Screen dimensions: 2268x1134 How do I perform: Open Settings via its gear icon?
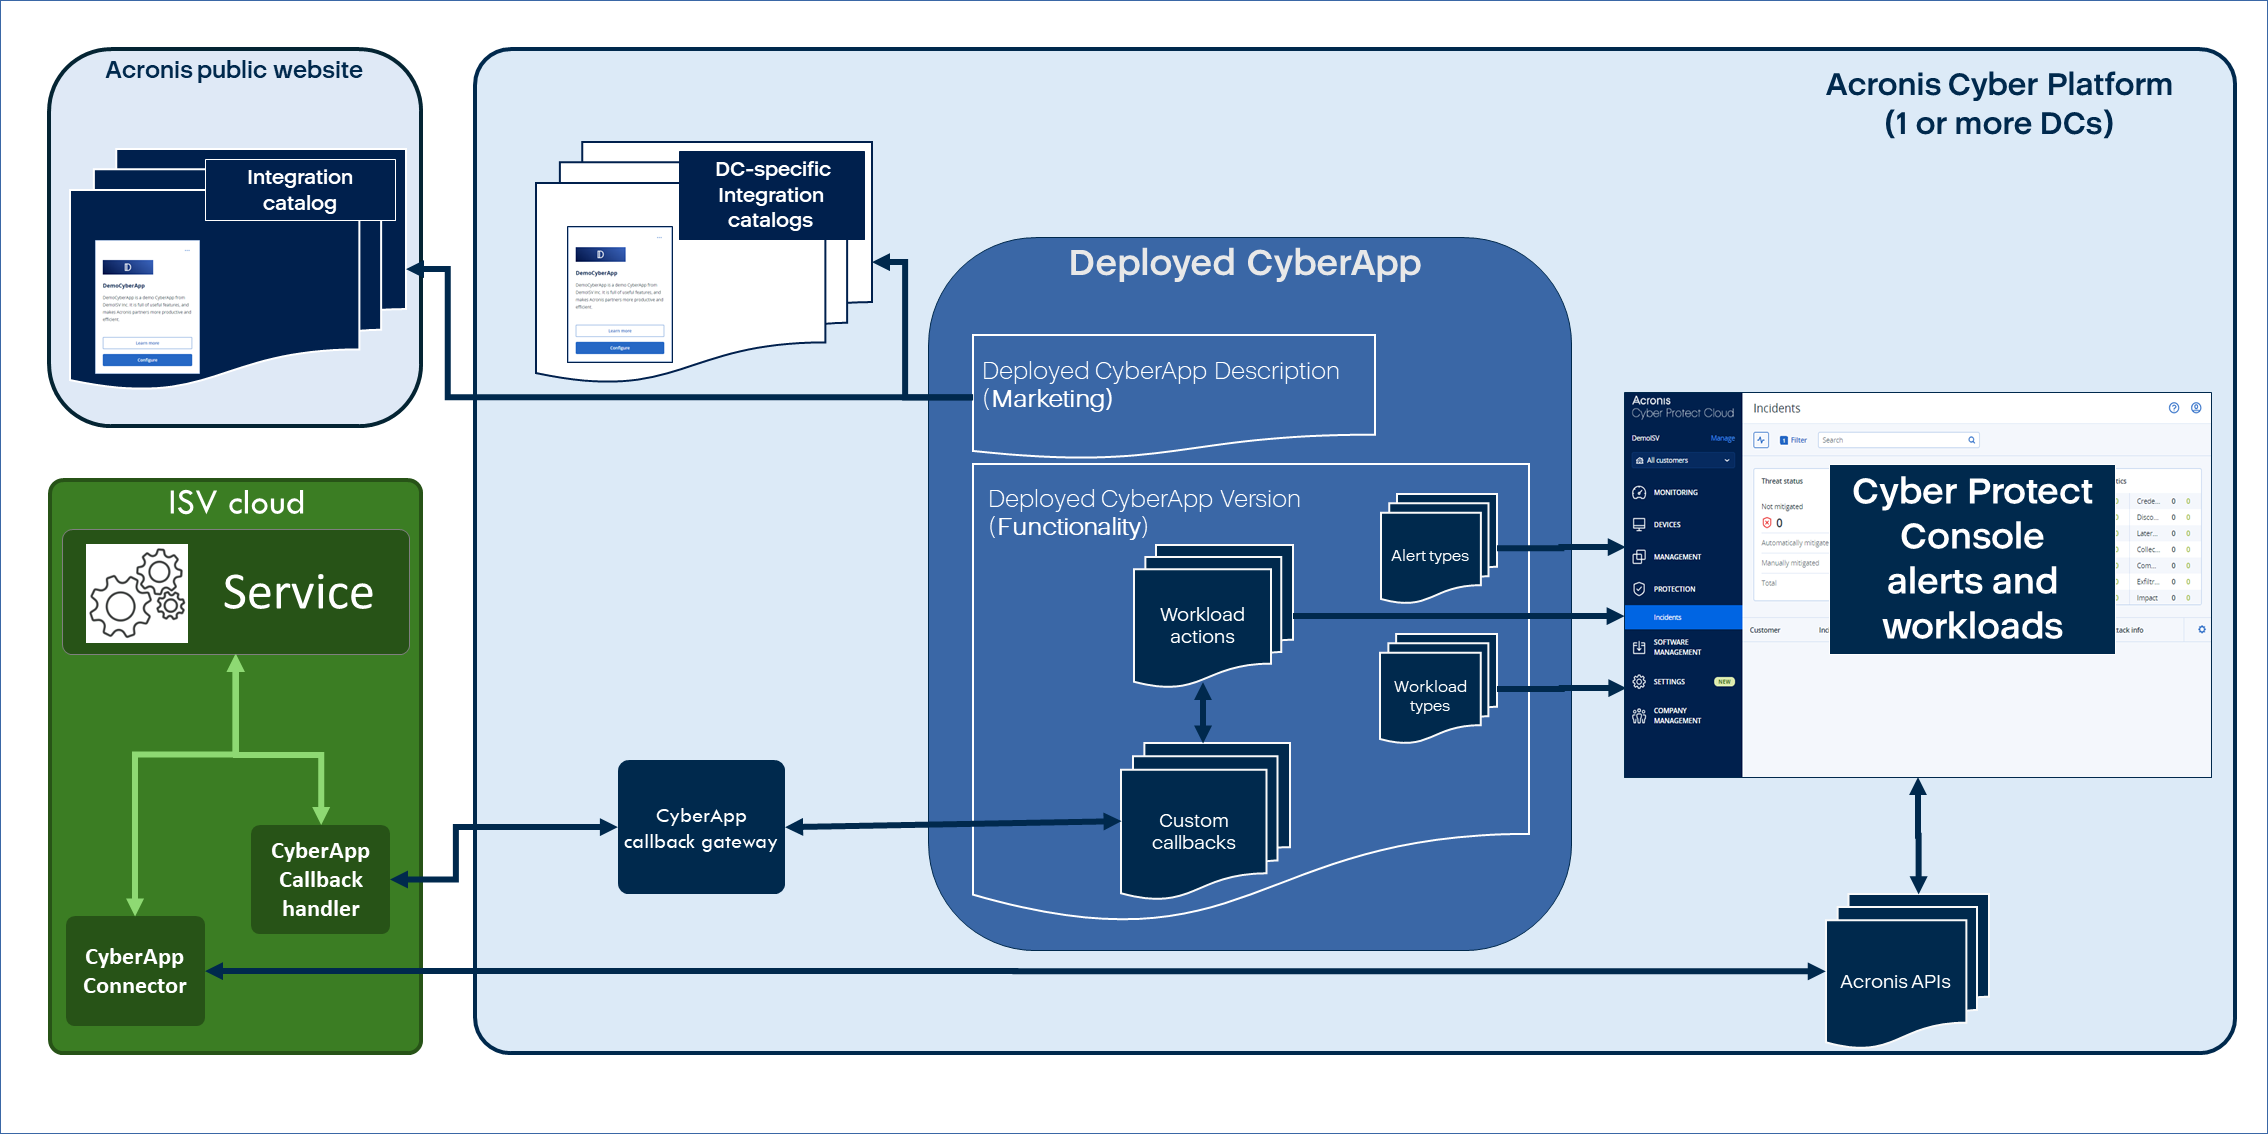tap(1639, 682)
